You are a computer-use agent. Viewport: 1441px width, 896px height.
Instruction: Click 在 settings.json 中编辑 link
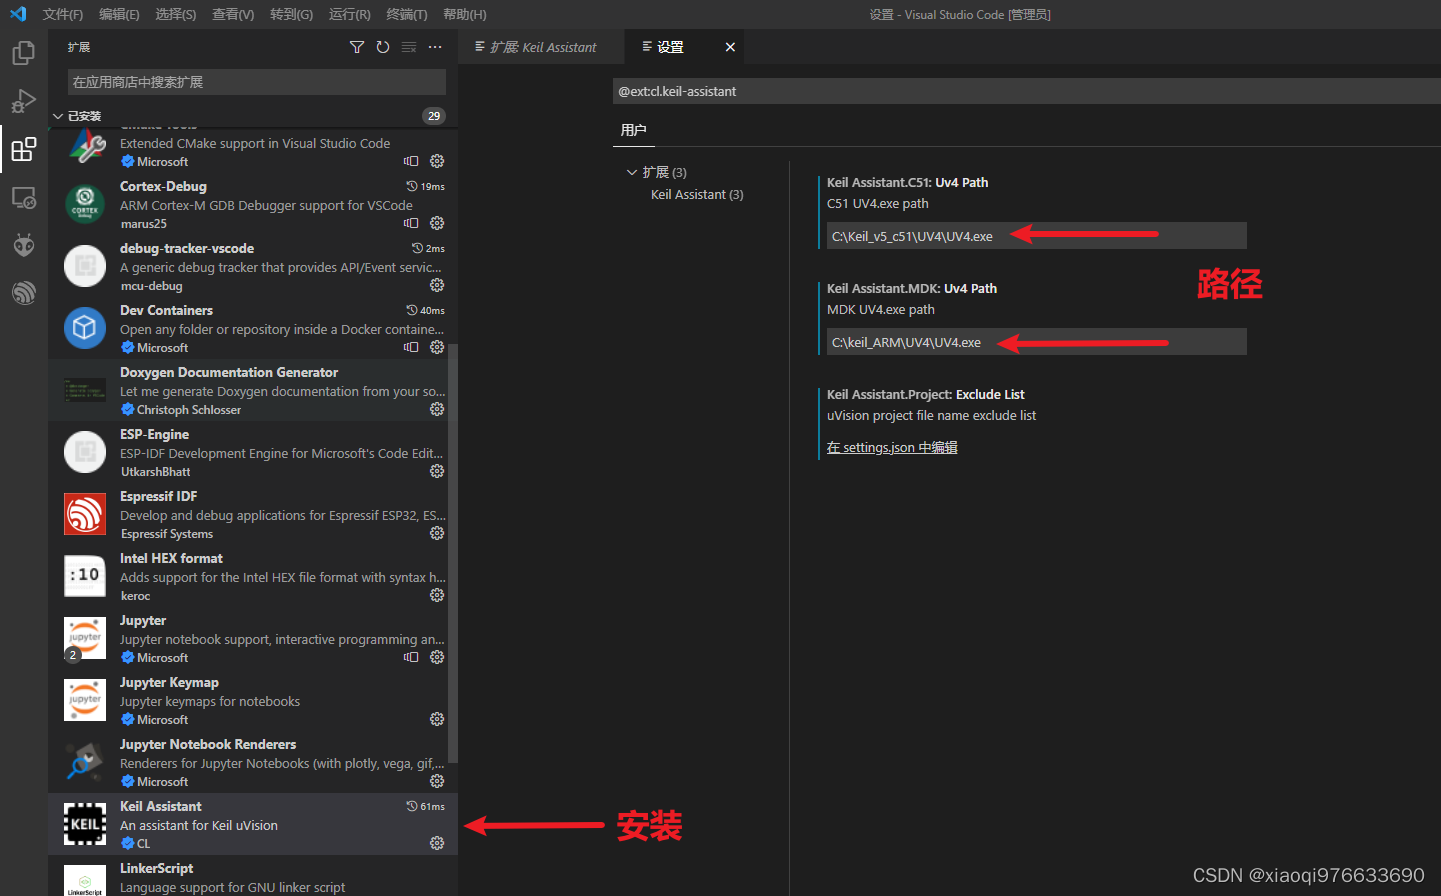point(892,447)
